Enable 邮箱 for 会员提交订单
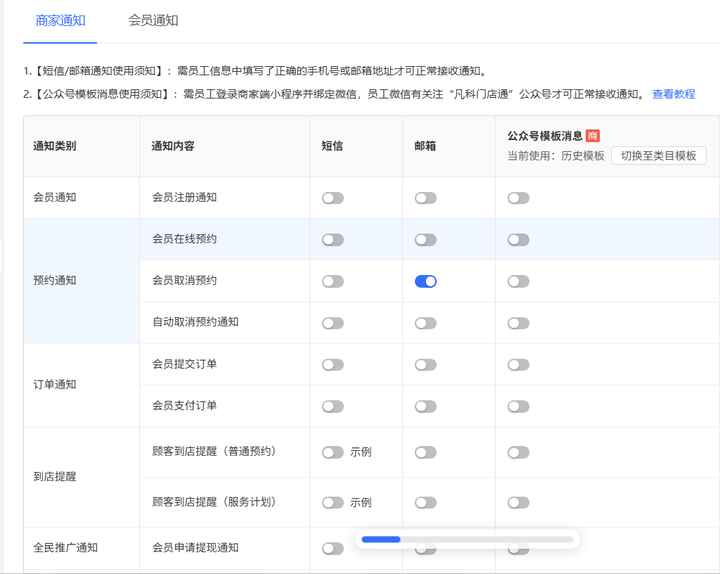The image size is (720, 574). pos(426,365)
